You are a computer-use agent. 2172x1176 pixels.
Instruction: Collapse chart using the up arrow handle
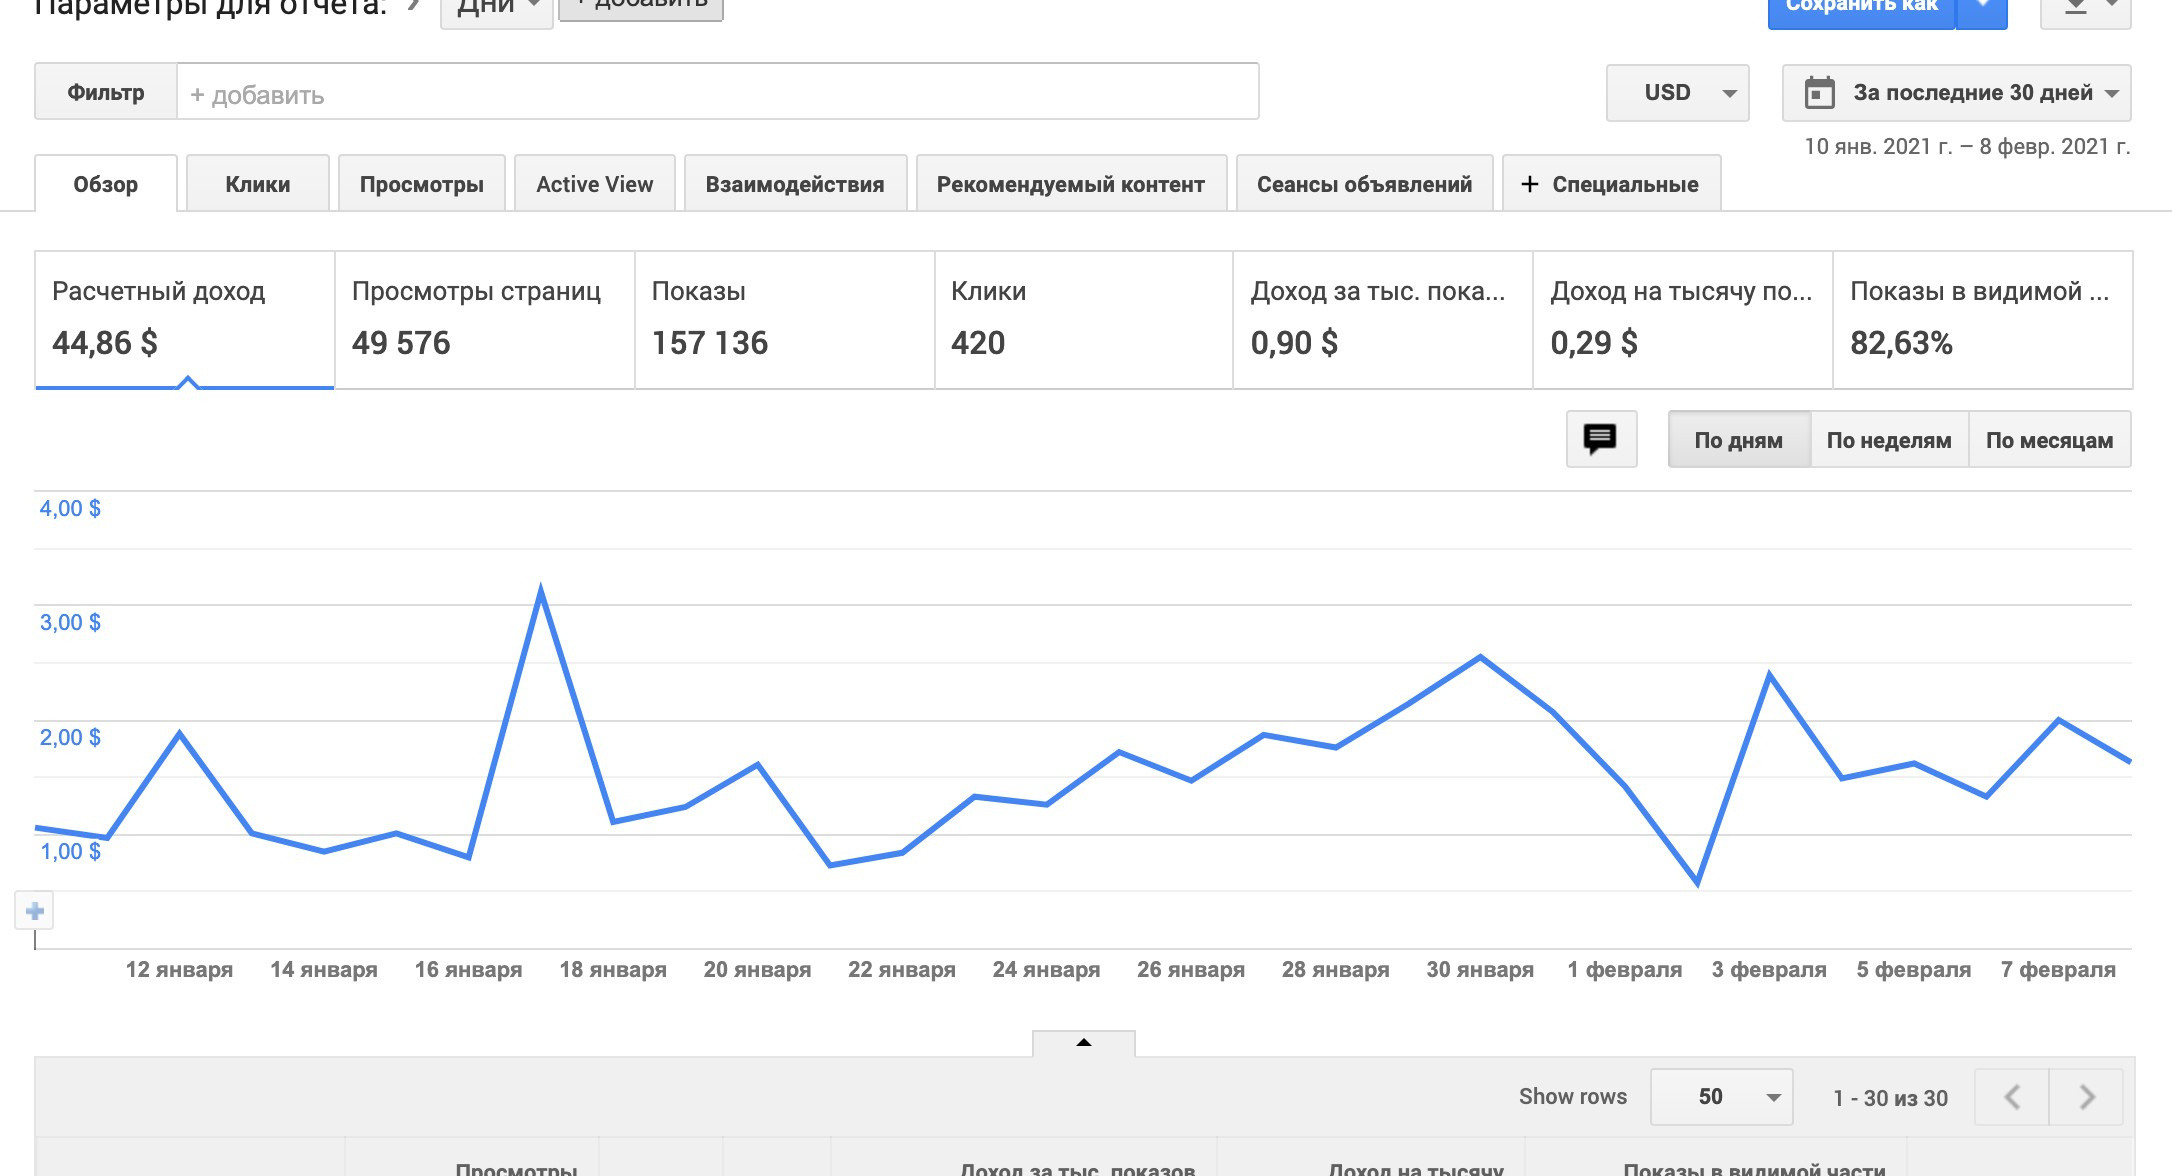coord(1083,1043)
